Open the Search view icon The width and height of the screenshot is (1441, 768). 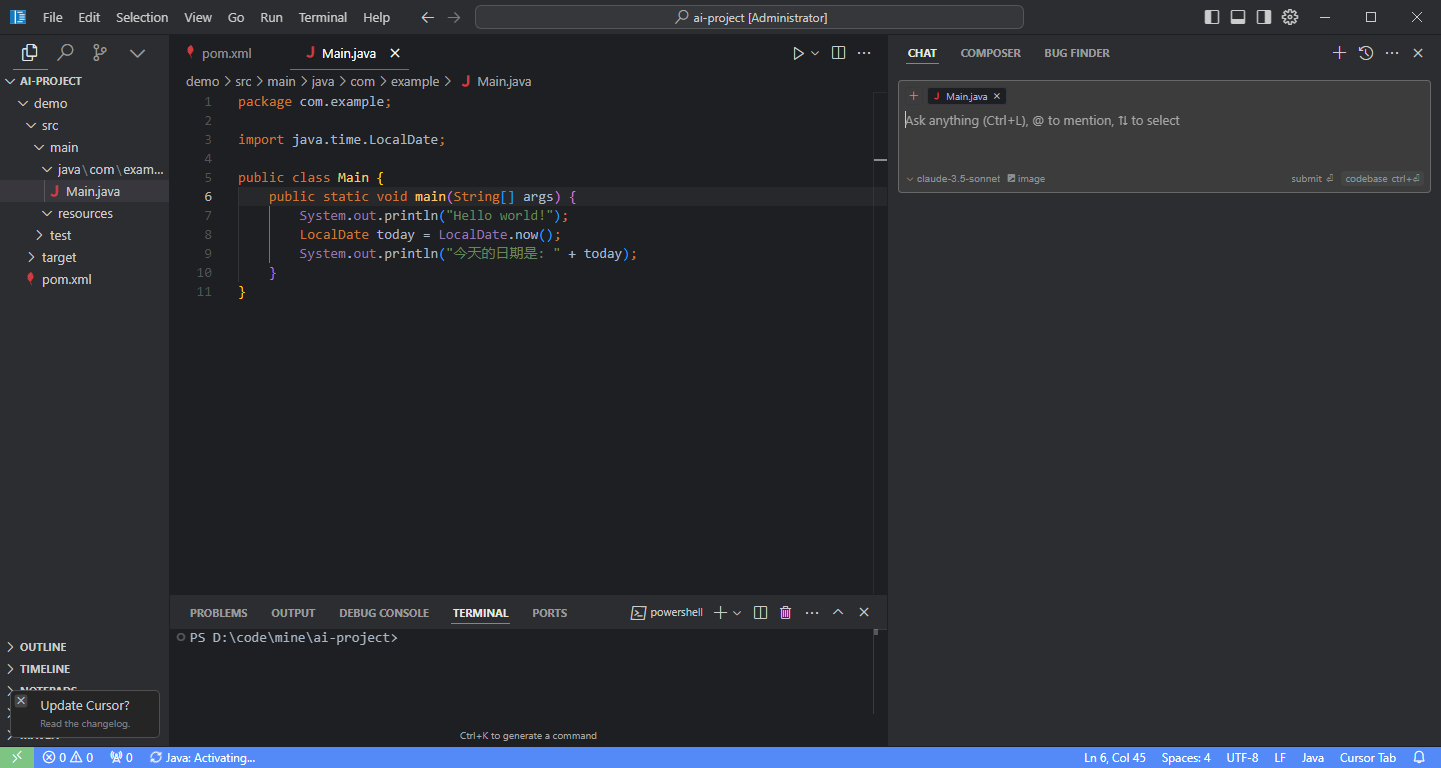pos(65,53)
